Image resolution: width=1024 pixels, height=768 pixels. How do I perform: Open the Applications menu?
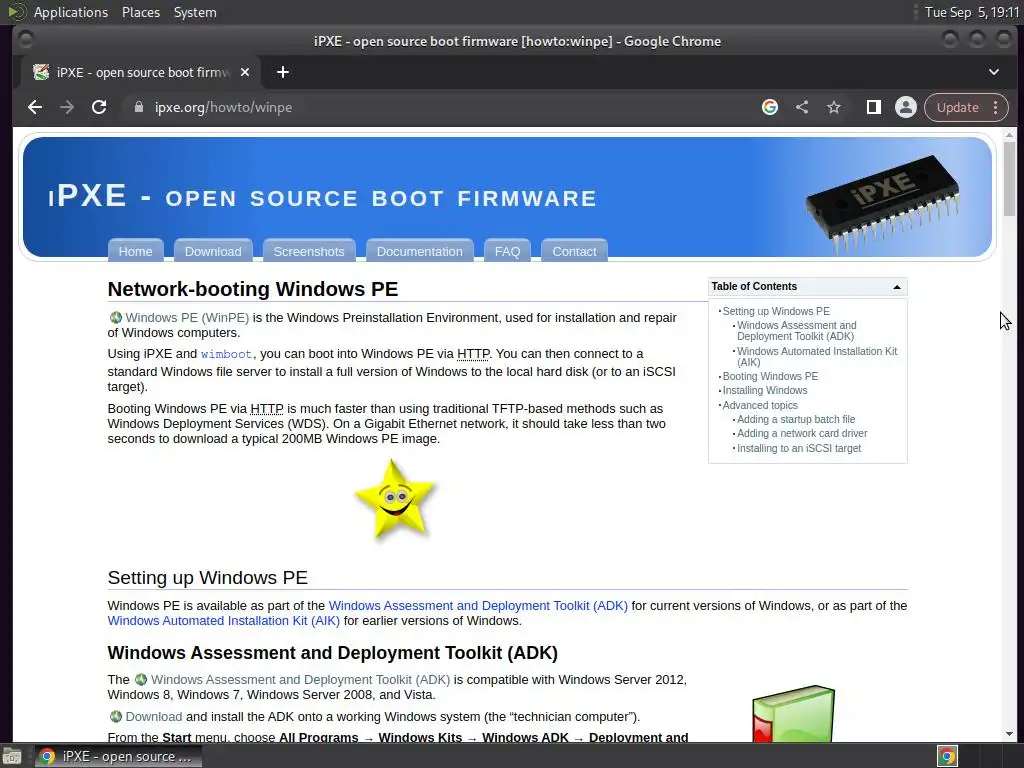tap(71, 12)
